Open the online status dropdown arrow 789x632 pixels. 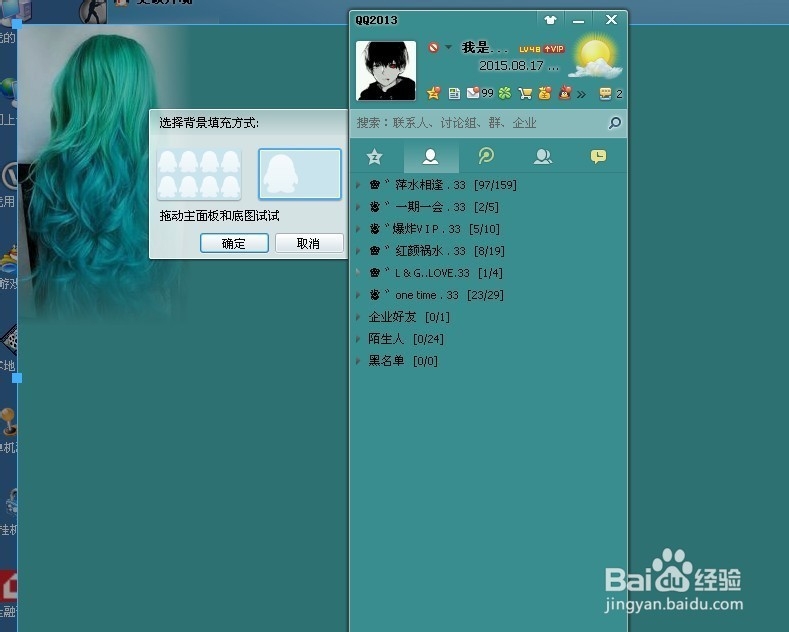[x=448, y=47]
